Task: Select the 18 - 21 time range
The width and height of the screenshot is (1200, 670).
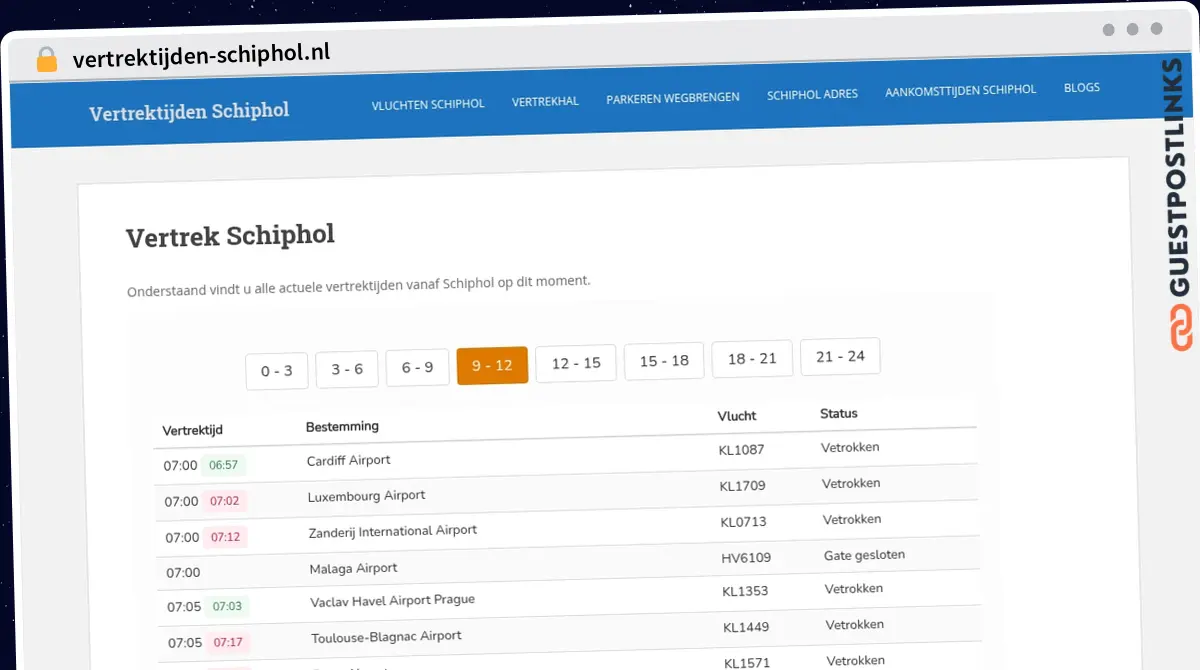Action: (752, 358)
